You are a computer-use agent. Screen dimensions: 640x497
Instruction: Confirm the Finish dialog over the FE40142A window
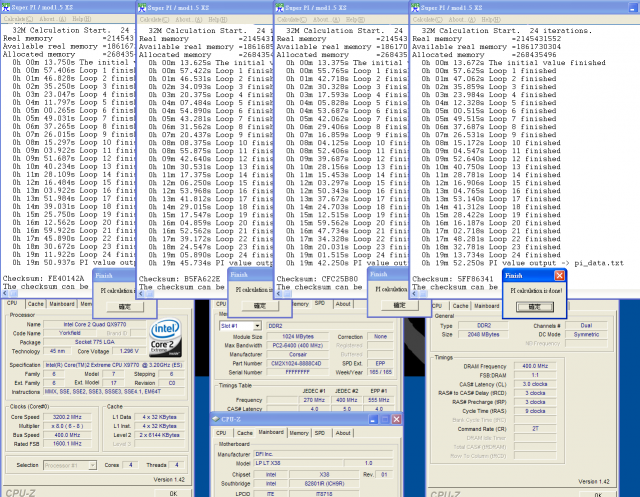pos(125,307)
